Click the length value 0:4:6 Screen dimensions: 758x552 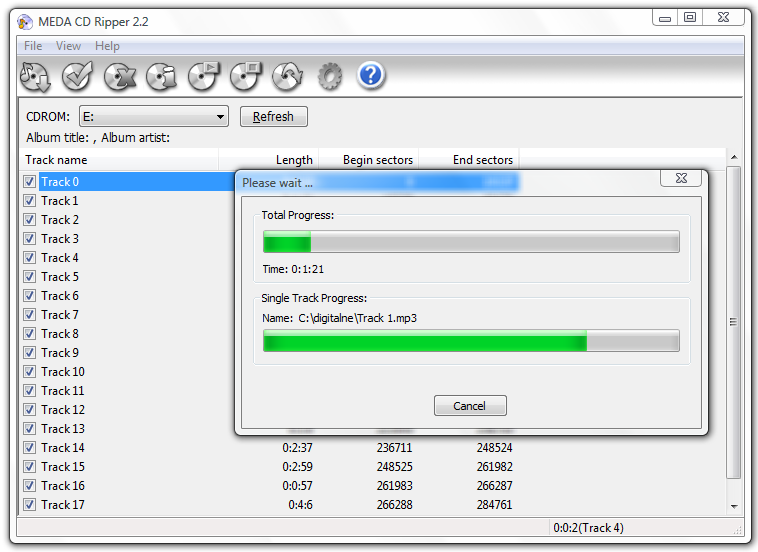[300, 505]
